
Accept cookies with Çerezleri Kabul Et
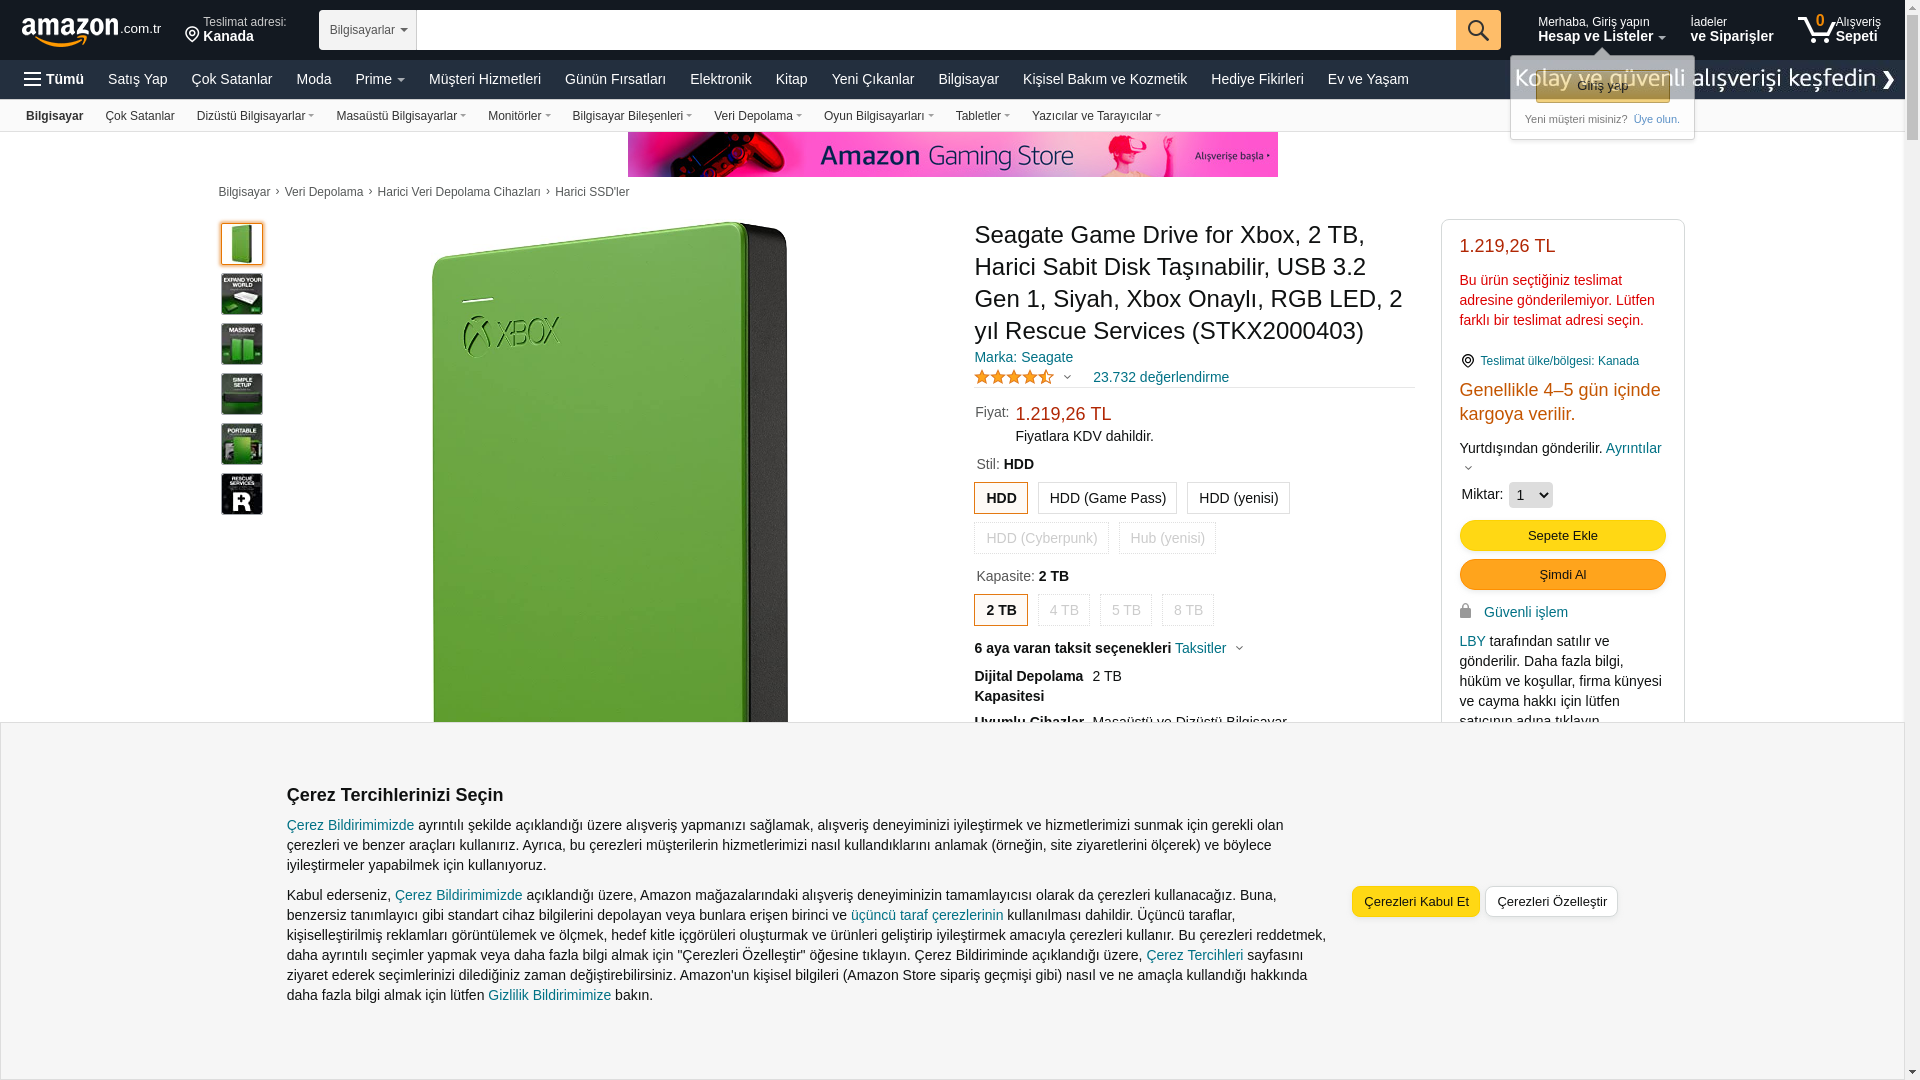click(x=1416, y=902)
